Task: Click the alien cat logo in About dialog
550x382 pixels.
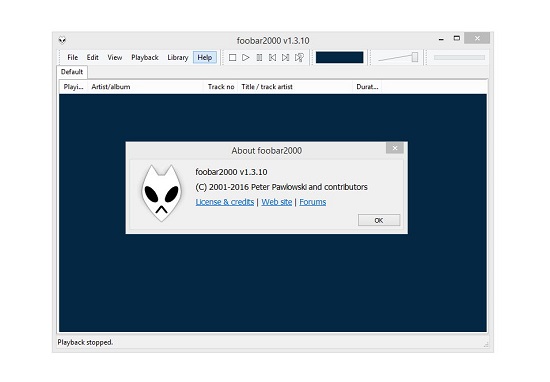Action: [161, 193]
